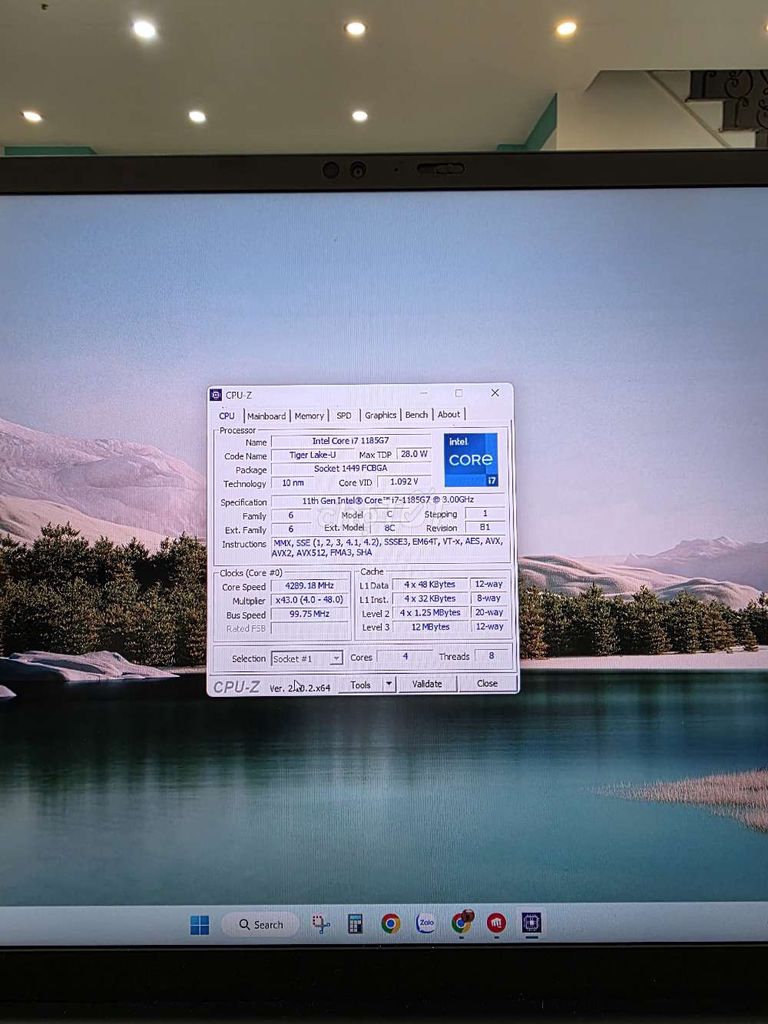Click the Instructions list text
Screen dimensions: 768x1024
(388, 547)
